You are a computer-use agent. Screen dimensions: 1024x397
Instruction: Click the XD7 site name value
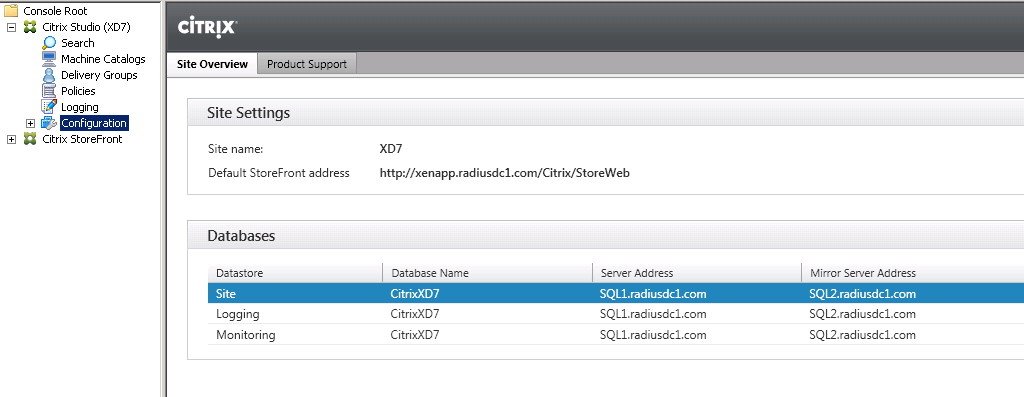tap(391, 149)
